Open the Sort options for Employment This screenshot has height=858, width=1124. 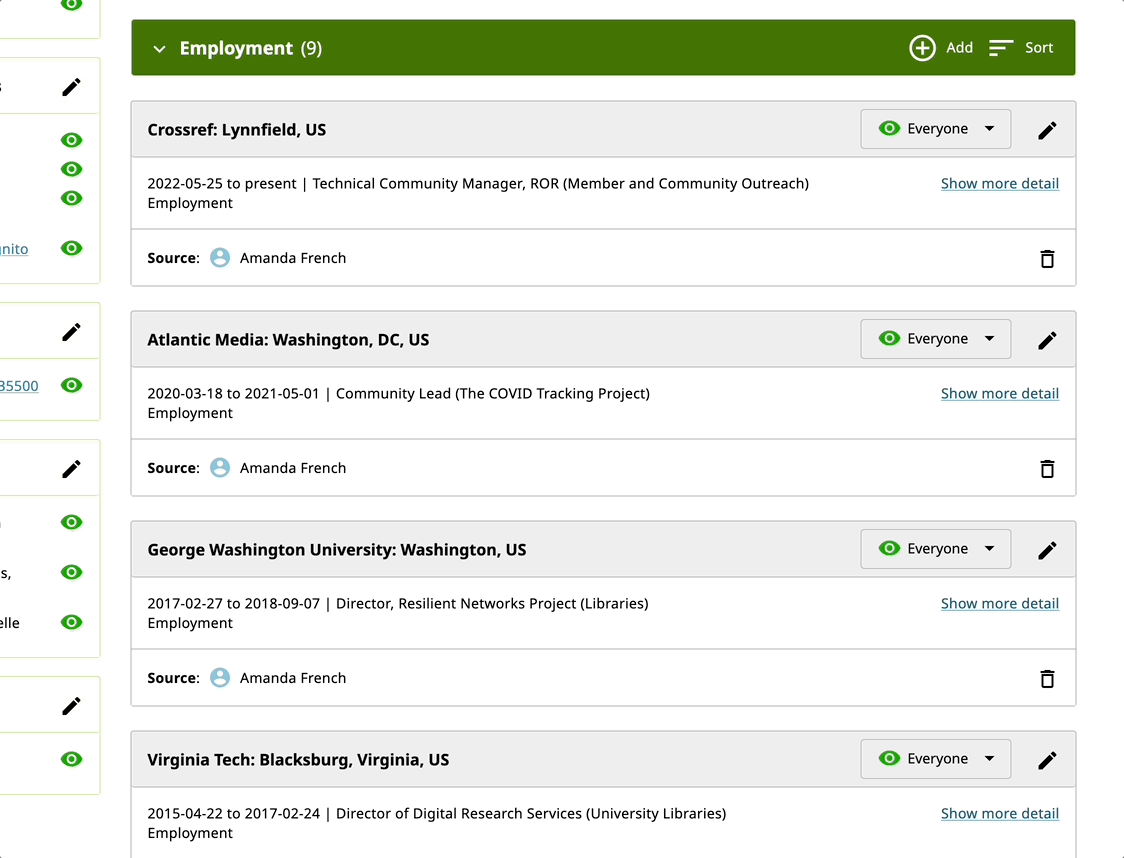pyautogui.click(x=1021, y=48)
